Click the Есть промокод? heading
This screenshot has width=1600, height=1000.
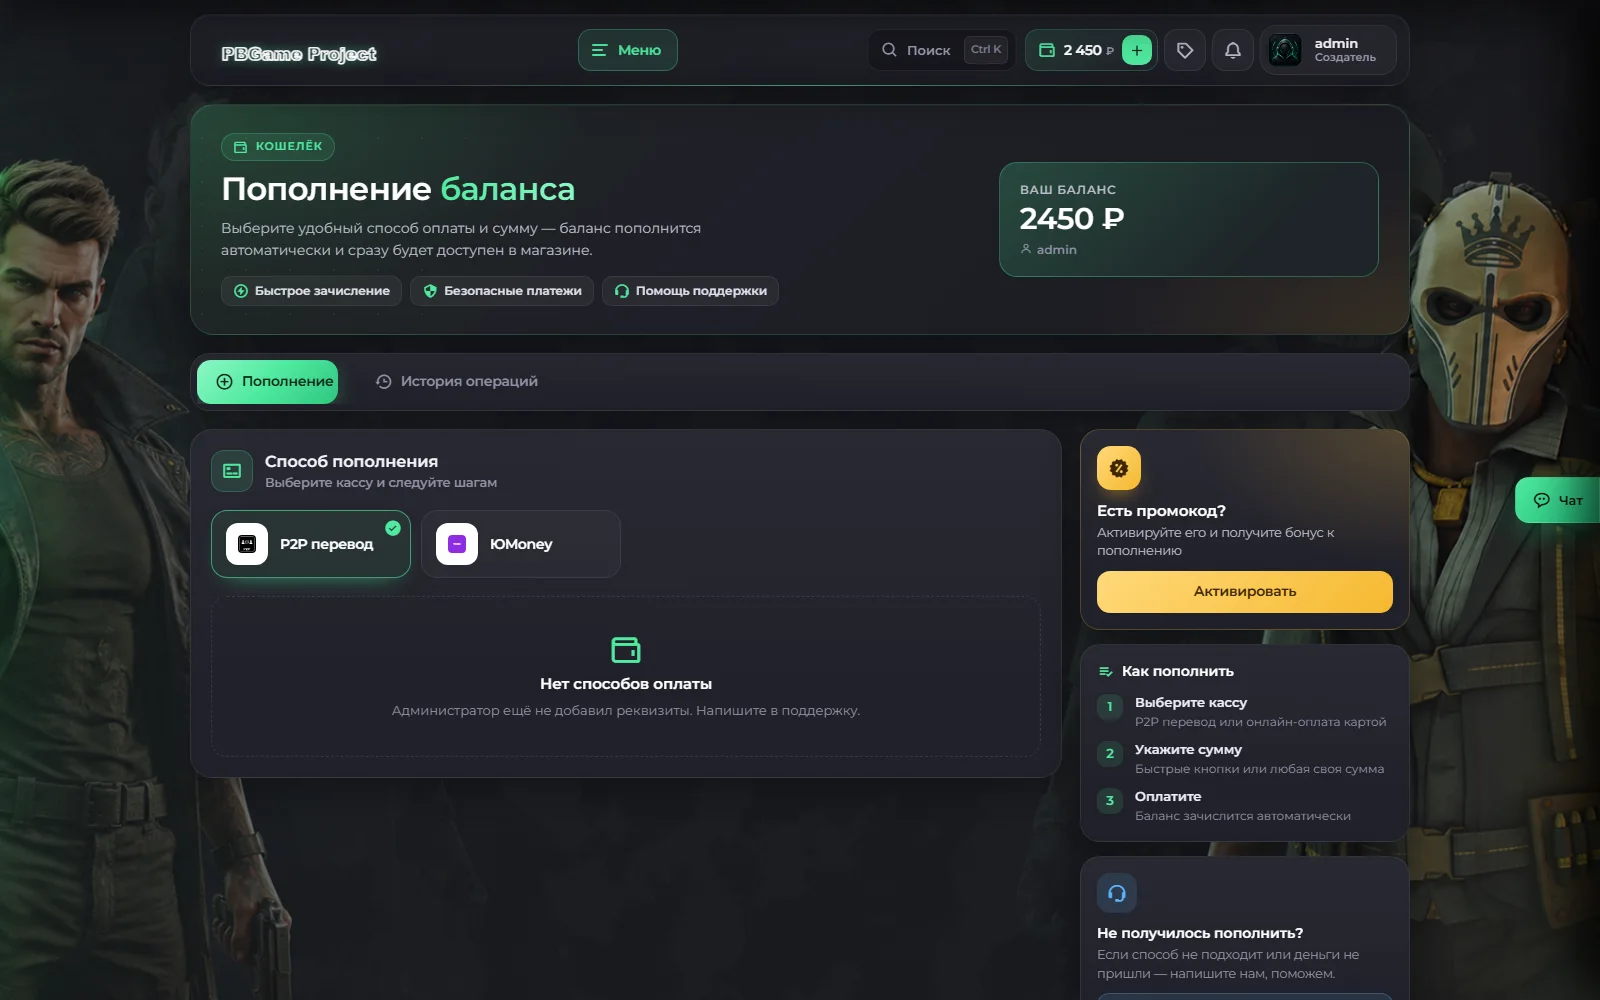(1161, 511)
